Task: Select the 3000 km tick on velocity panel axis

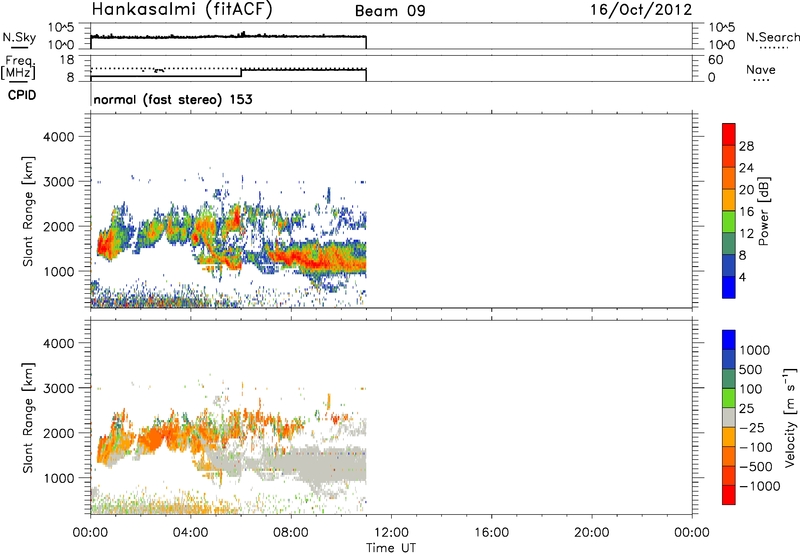Action: (58, 388)
